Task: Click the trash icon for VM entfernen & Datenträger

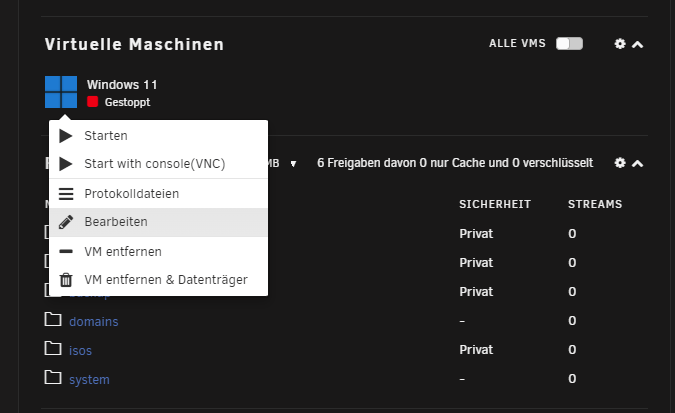Action: [66, 279]
